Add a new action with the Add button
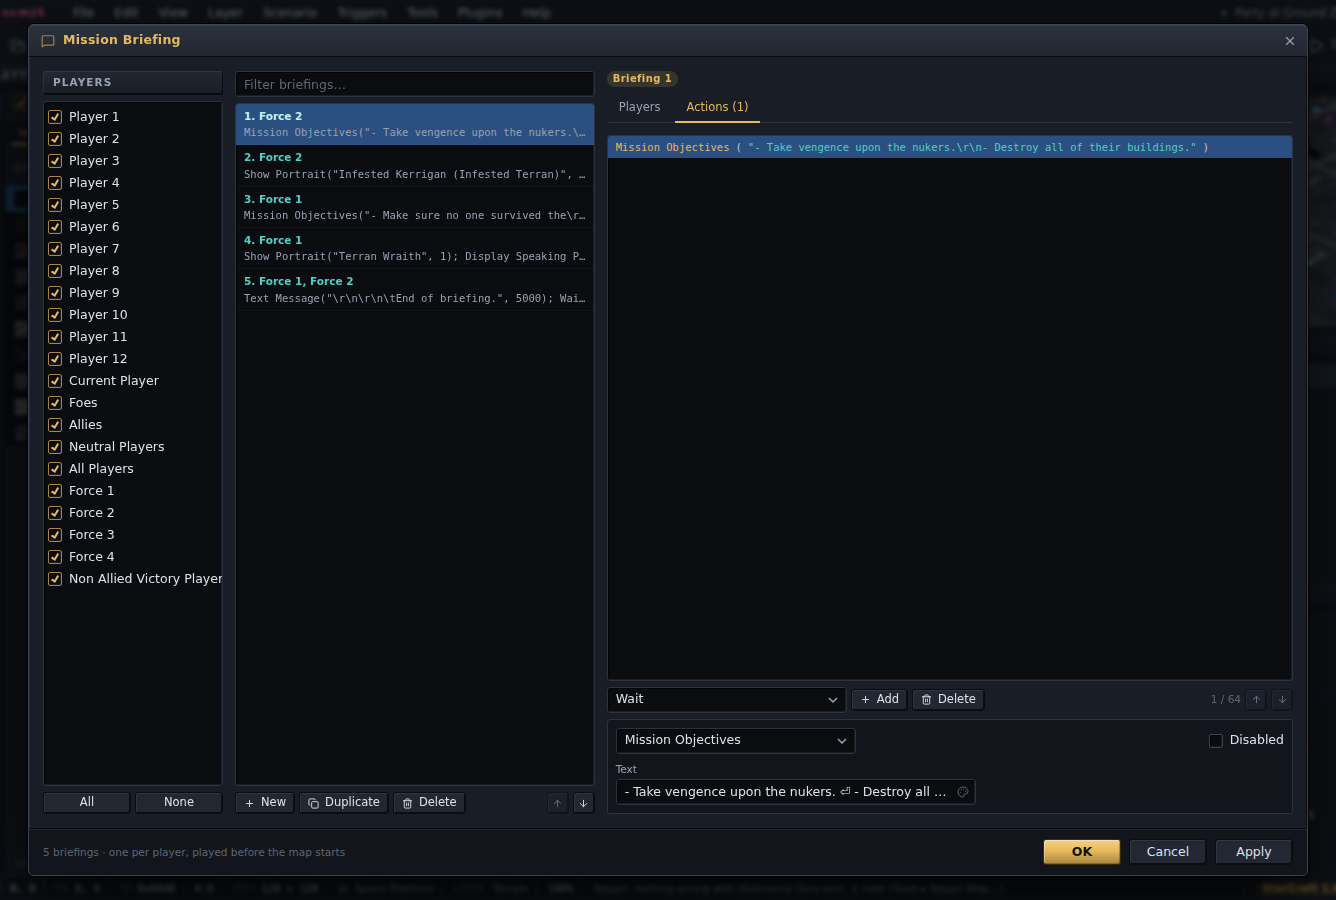Image resolution: width=1336 pixels, height=900 pixels. coord(880,700)
